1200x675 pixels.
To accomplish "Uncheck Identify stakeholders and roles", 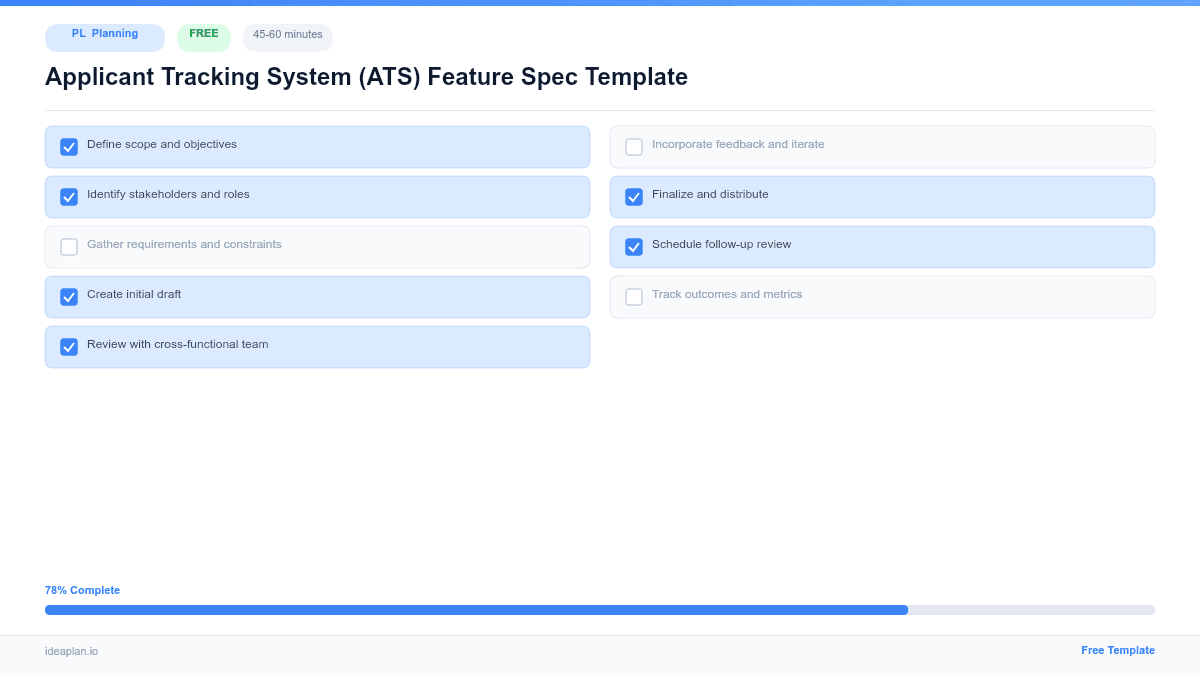I will point(69,196).
